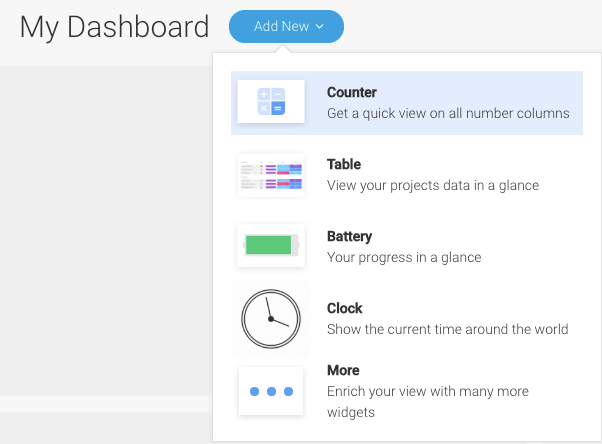The width and height of the screenshot is (602, 444).
Task: Click 'View your projects data in a glance'
Action: 433,186
